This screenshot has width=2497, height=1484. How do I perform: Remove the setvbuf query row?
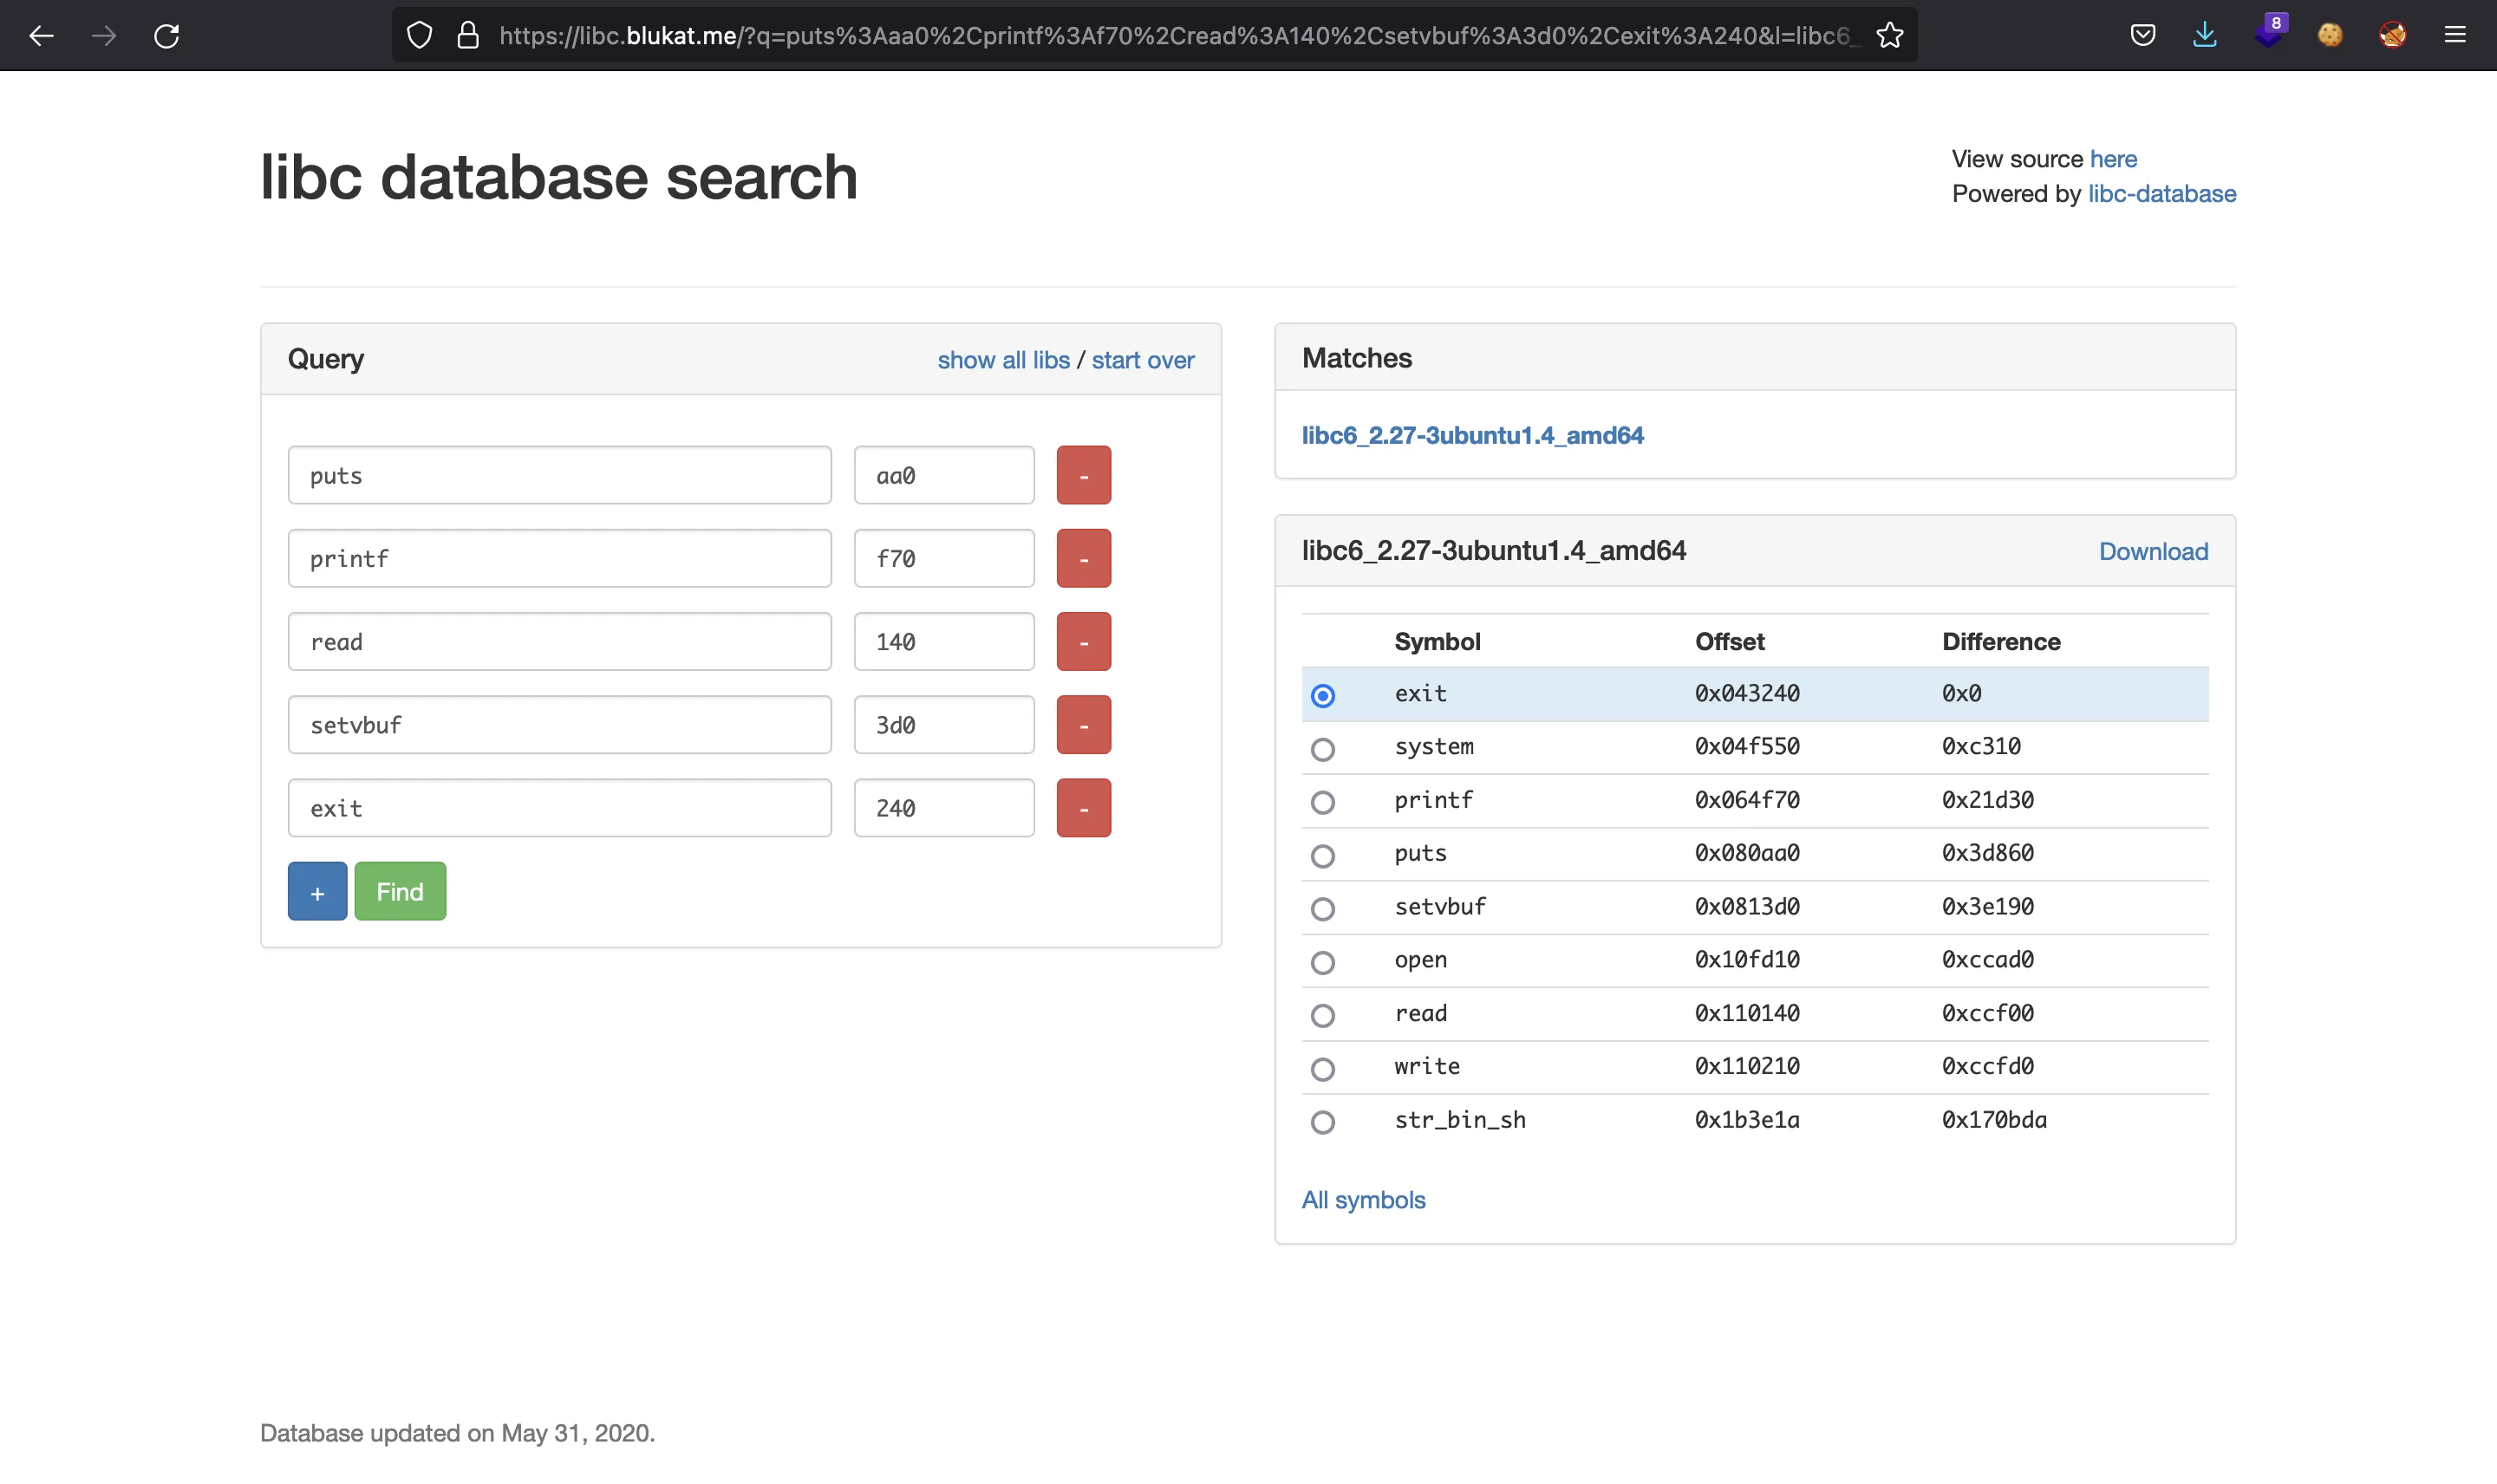[1084, 724]
